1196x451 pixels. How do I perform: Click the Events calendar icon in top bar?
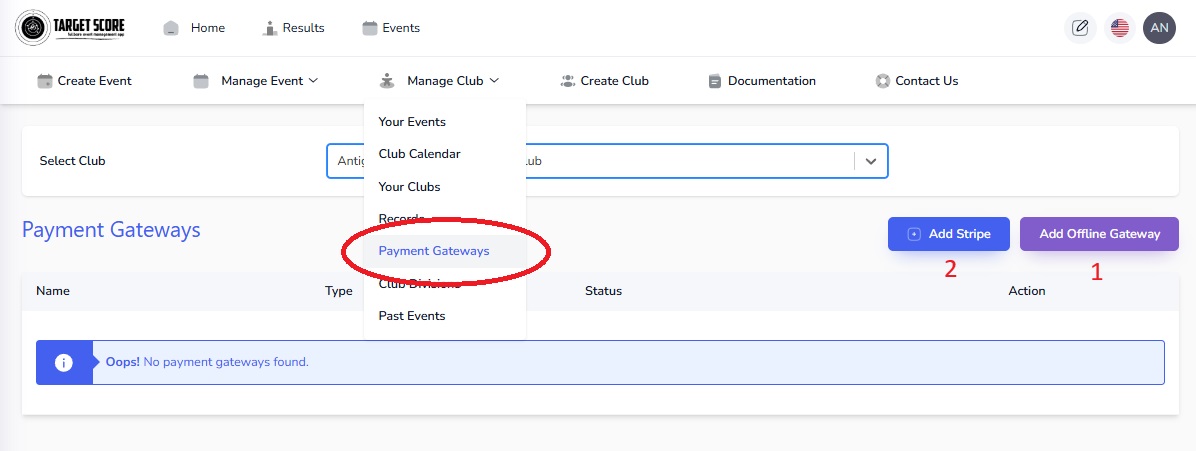point(370,28)
